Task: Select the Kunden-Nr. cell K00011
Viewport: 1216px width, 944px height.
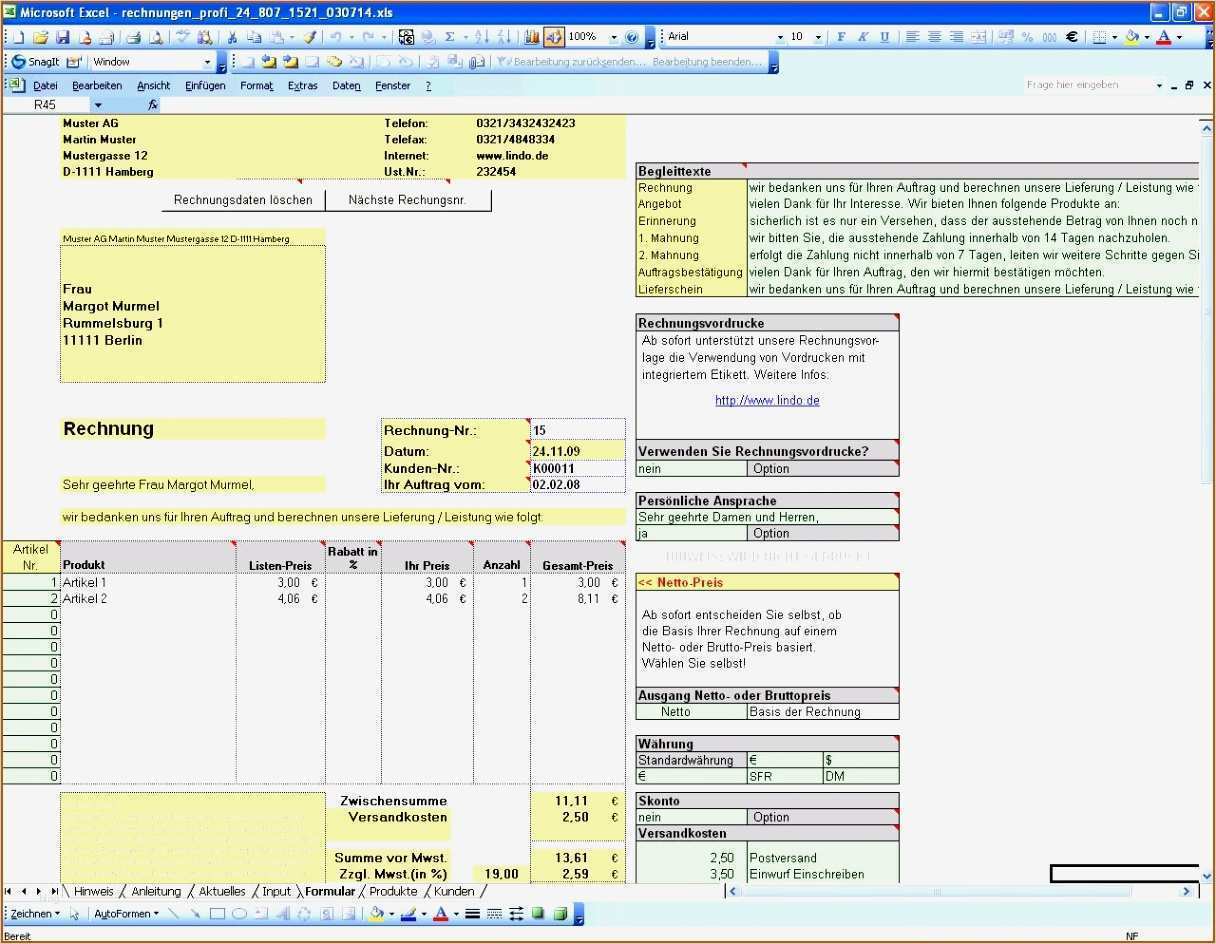Action: pyautogui.click(x=578, y=468)
